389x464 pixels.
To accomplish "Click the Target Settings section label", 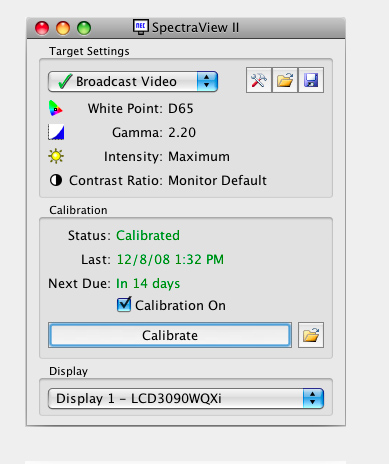I will [x=89, y=51].
